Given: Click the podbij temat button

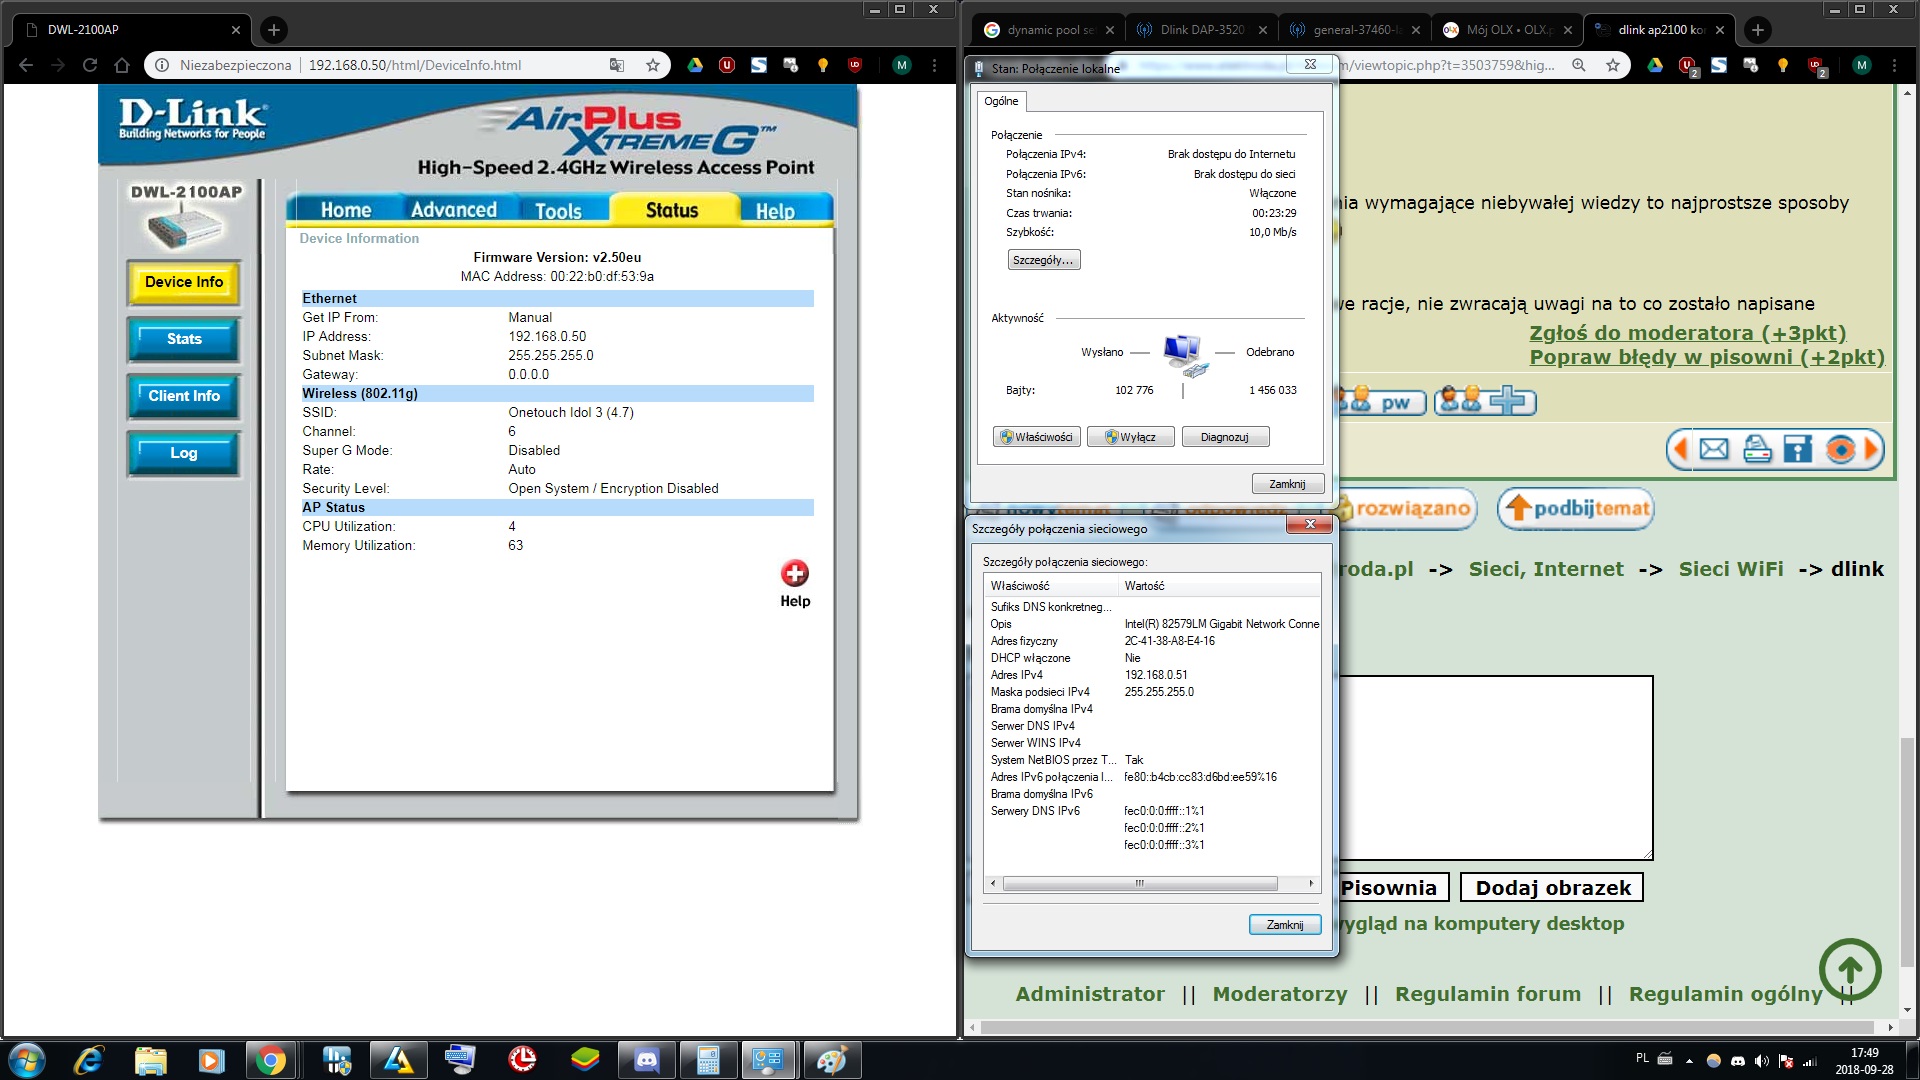Looking at the screenshot, I should pos(1576,509).
